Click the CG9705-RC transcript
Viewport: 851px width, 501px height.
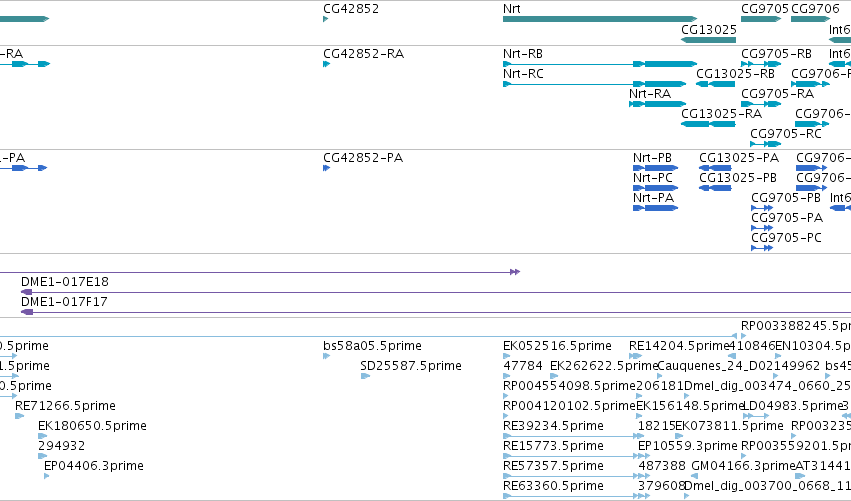click(x=765, y=144)
